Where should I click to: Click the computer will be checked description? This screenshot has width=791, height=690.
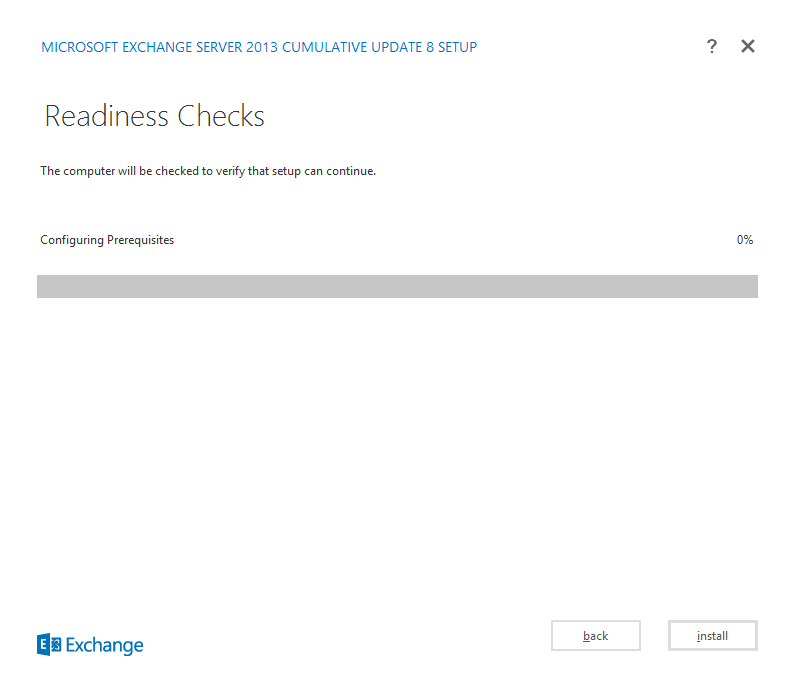tap(208, 171)
